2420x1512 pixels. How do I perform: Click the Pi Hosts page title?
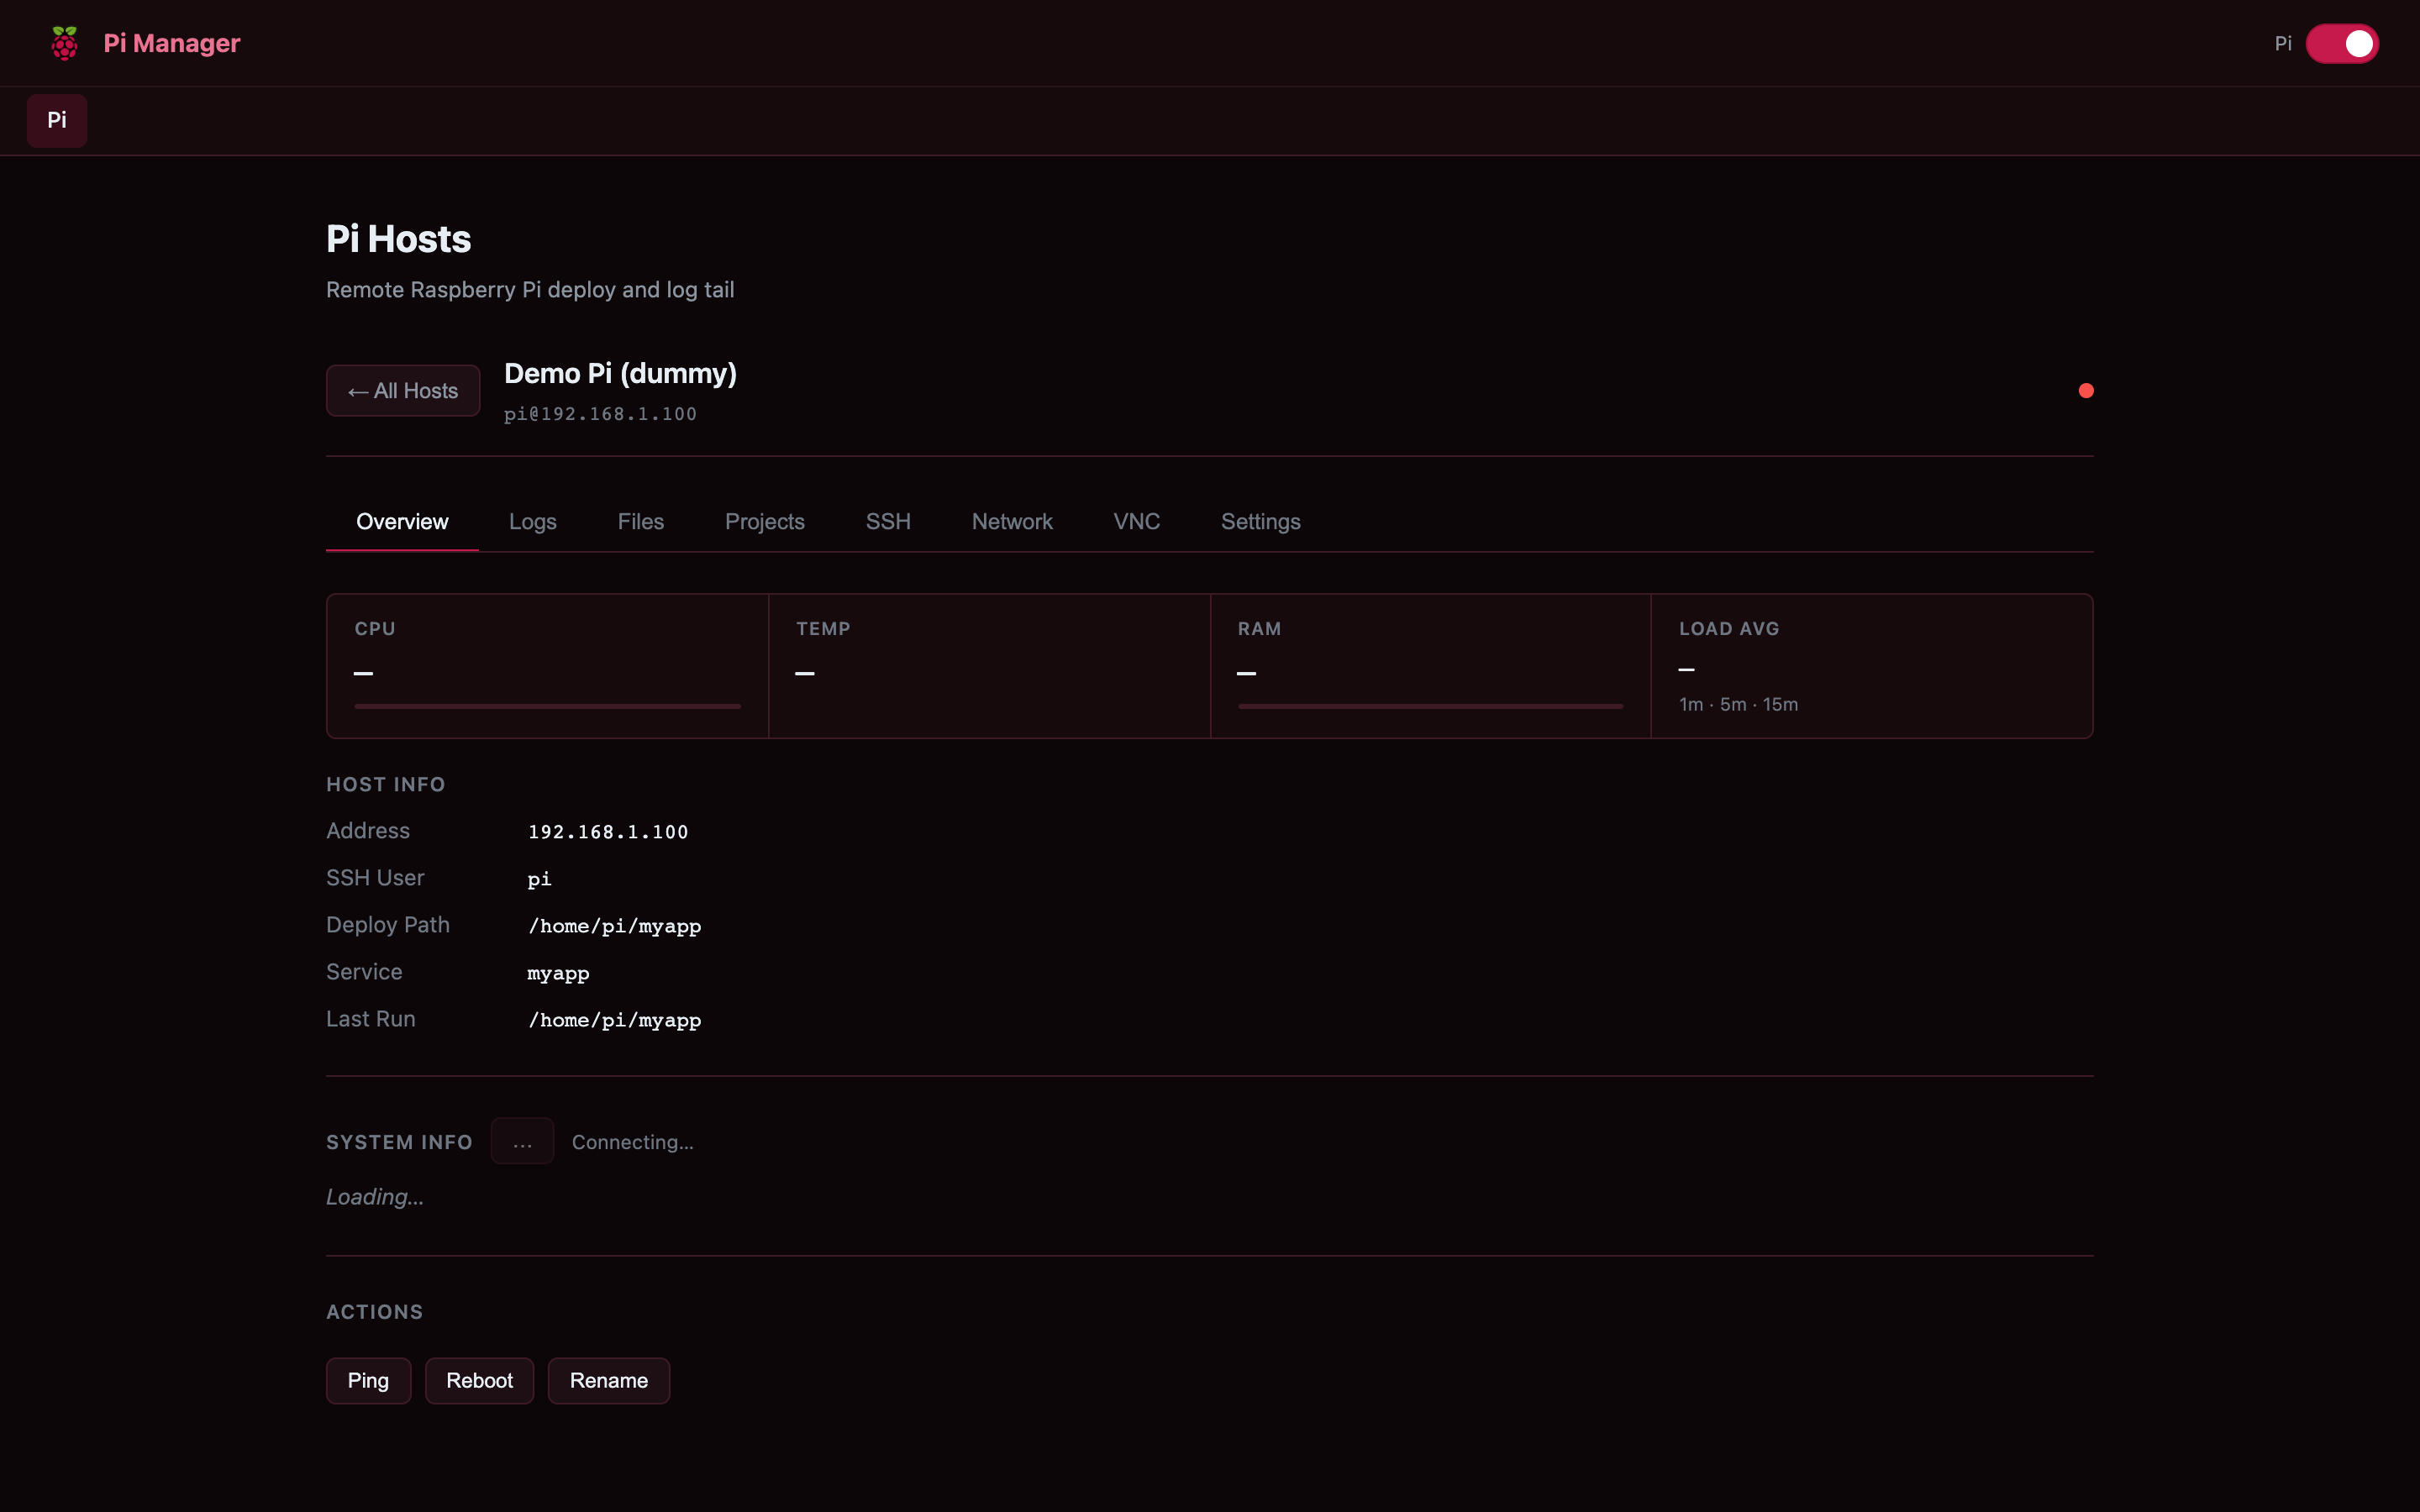click(398, 239)
